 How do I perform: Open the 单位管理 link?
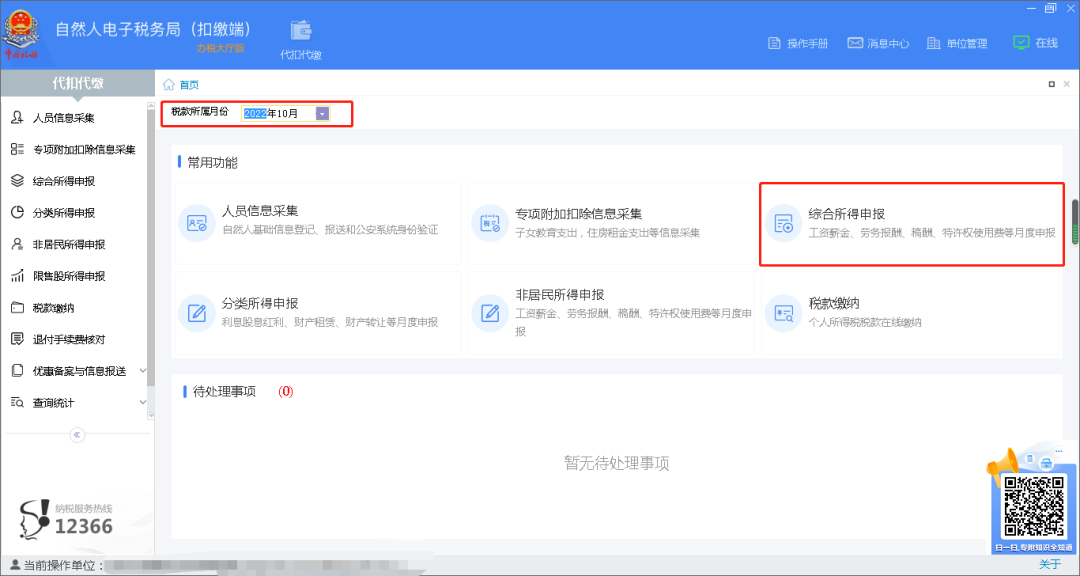pos(967,43)
